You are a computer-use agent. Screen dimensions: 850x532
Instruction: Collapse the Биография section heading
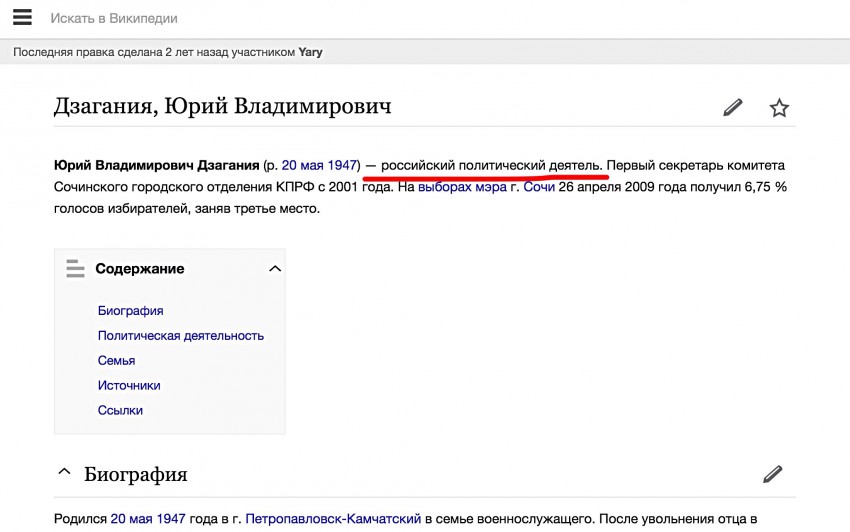(64, 473)
